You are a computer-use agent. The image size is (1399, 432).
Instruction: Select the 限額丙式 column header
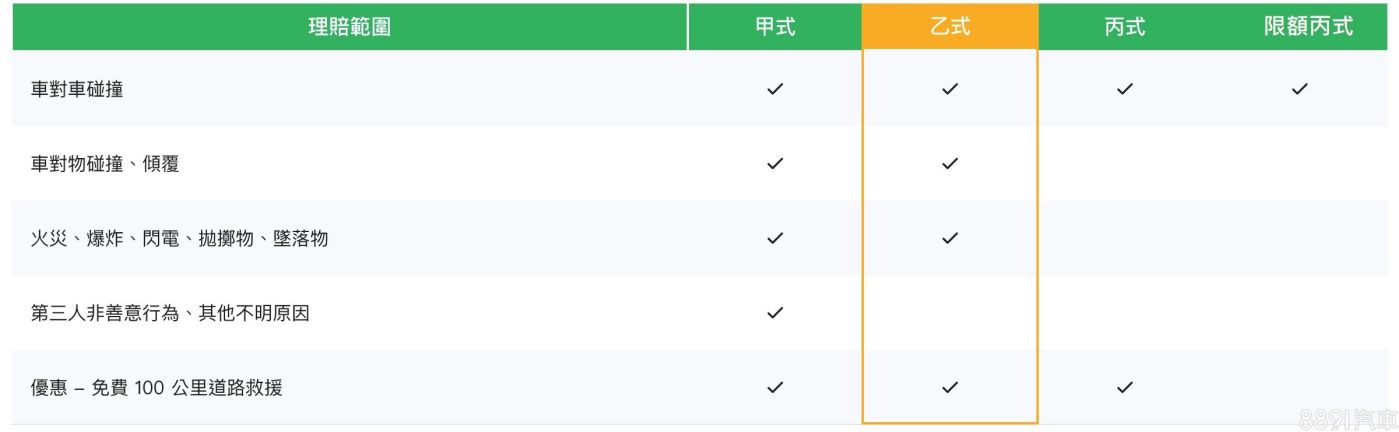coord(1308,27)
